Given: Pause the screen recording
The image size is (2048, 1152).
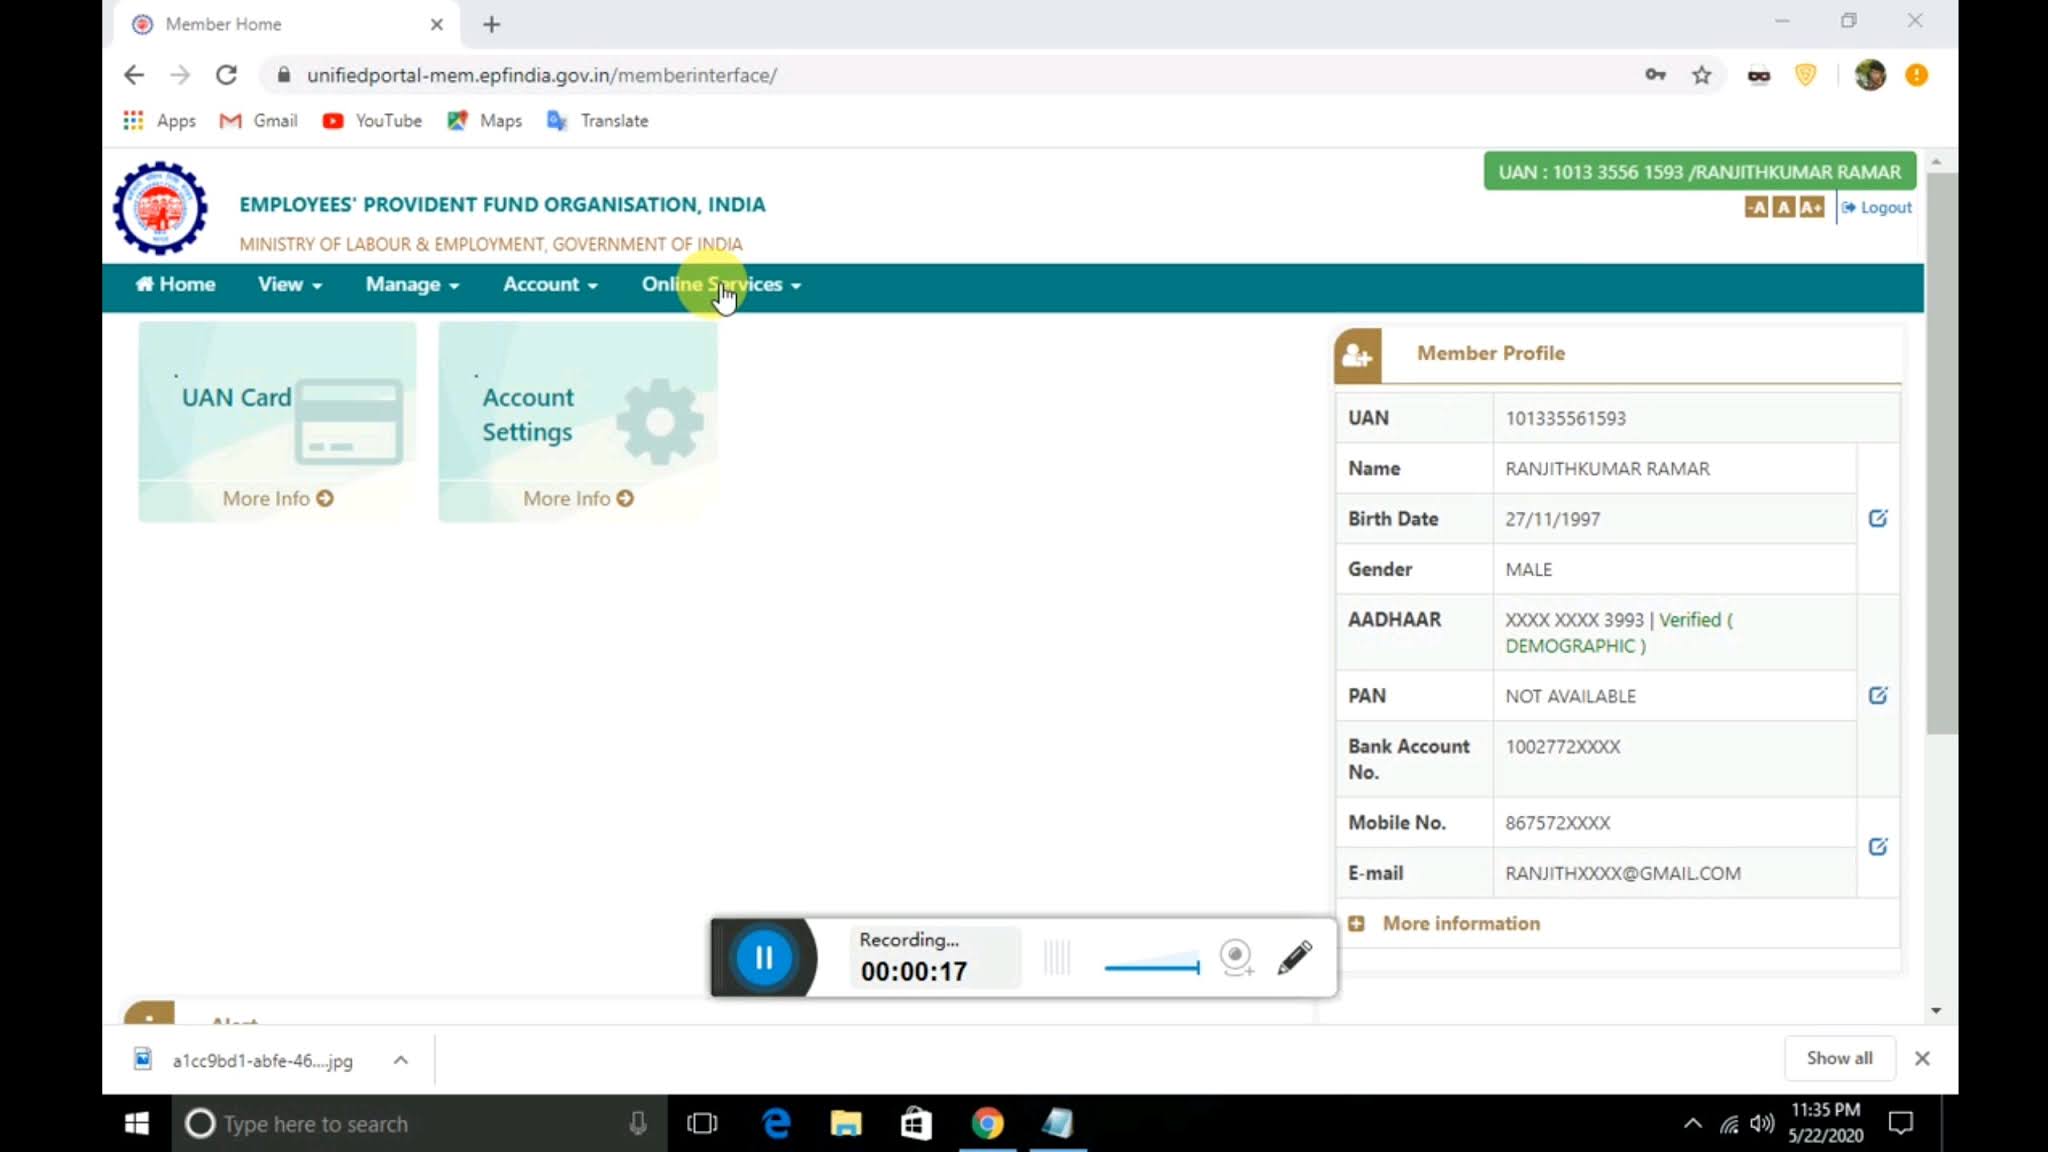Looking at the screenshot, I should [x=764, y=957].
